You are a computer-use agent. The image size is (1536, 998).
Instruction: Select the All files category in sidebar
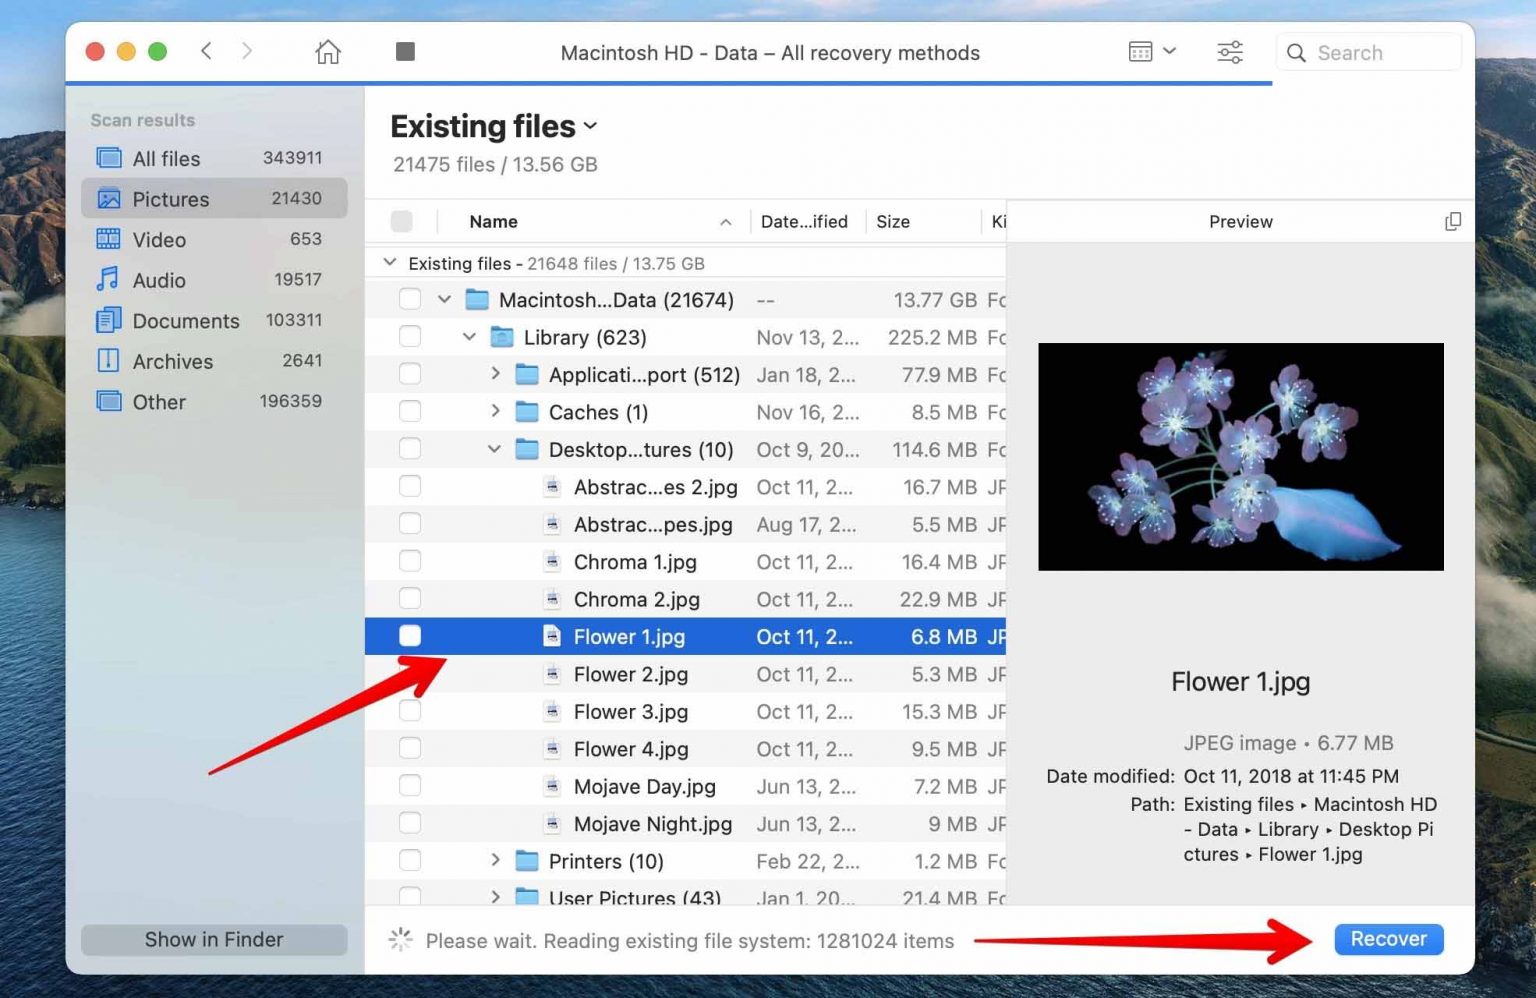(166, 158)
